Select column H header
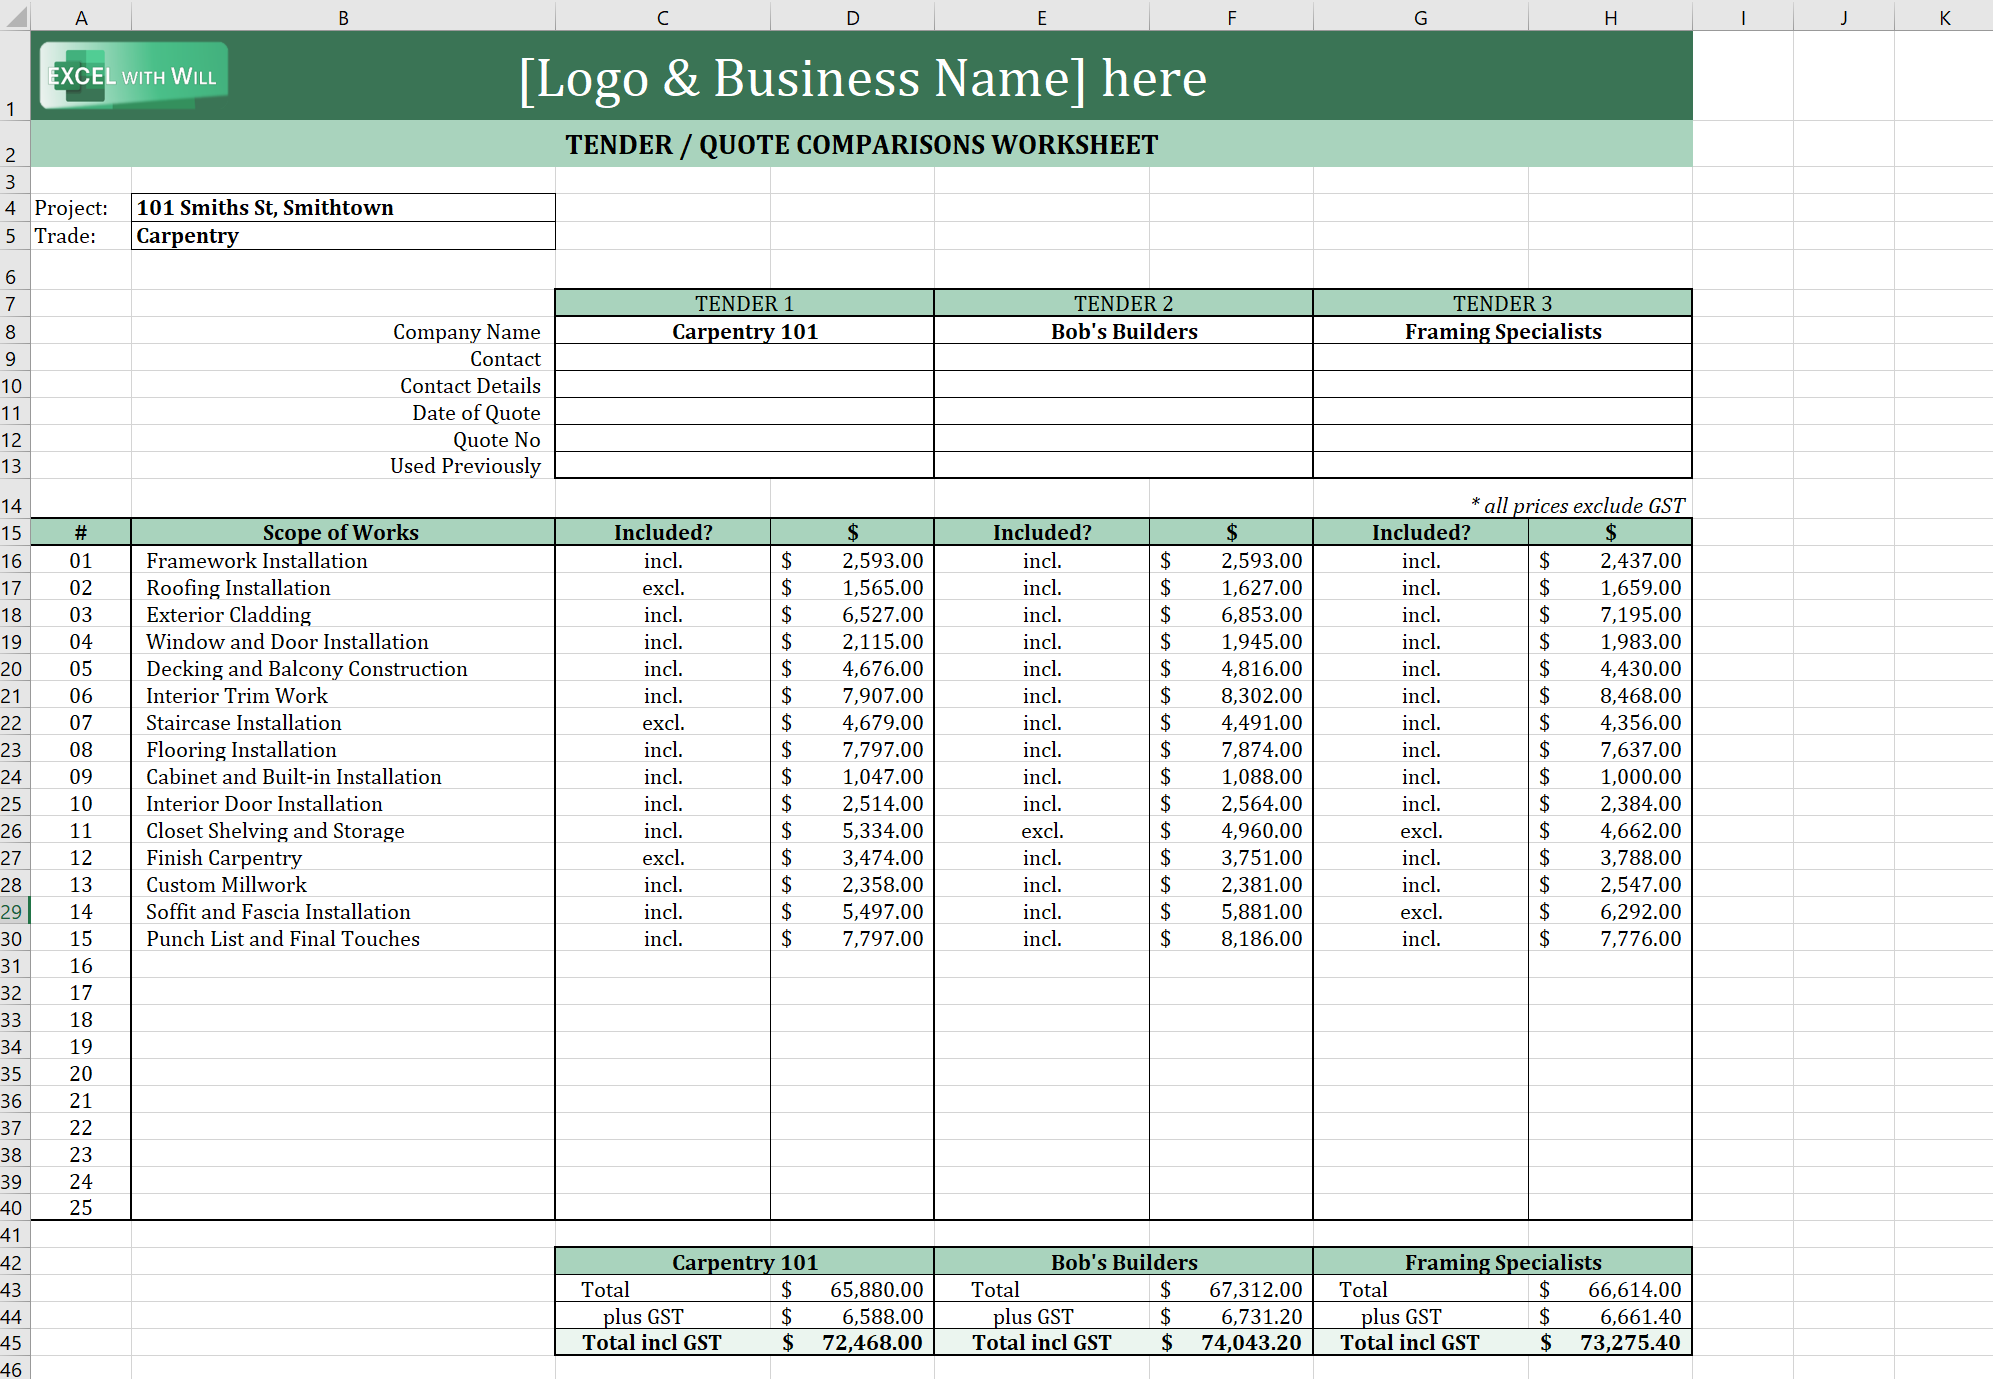The image size is (1993, 1379). pyautogui.click(x=1610, y=16)
